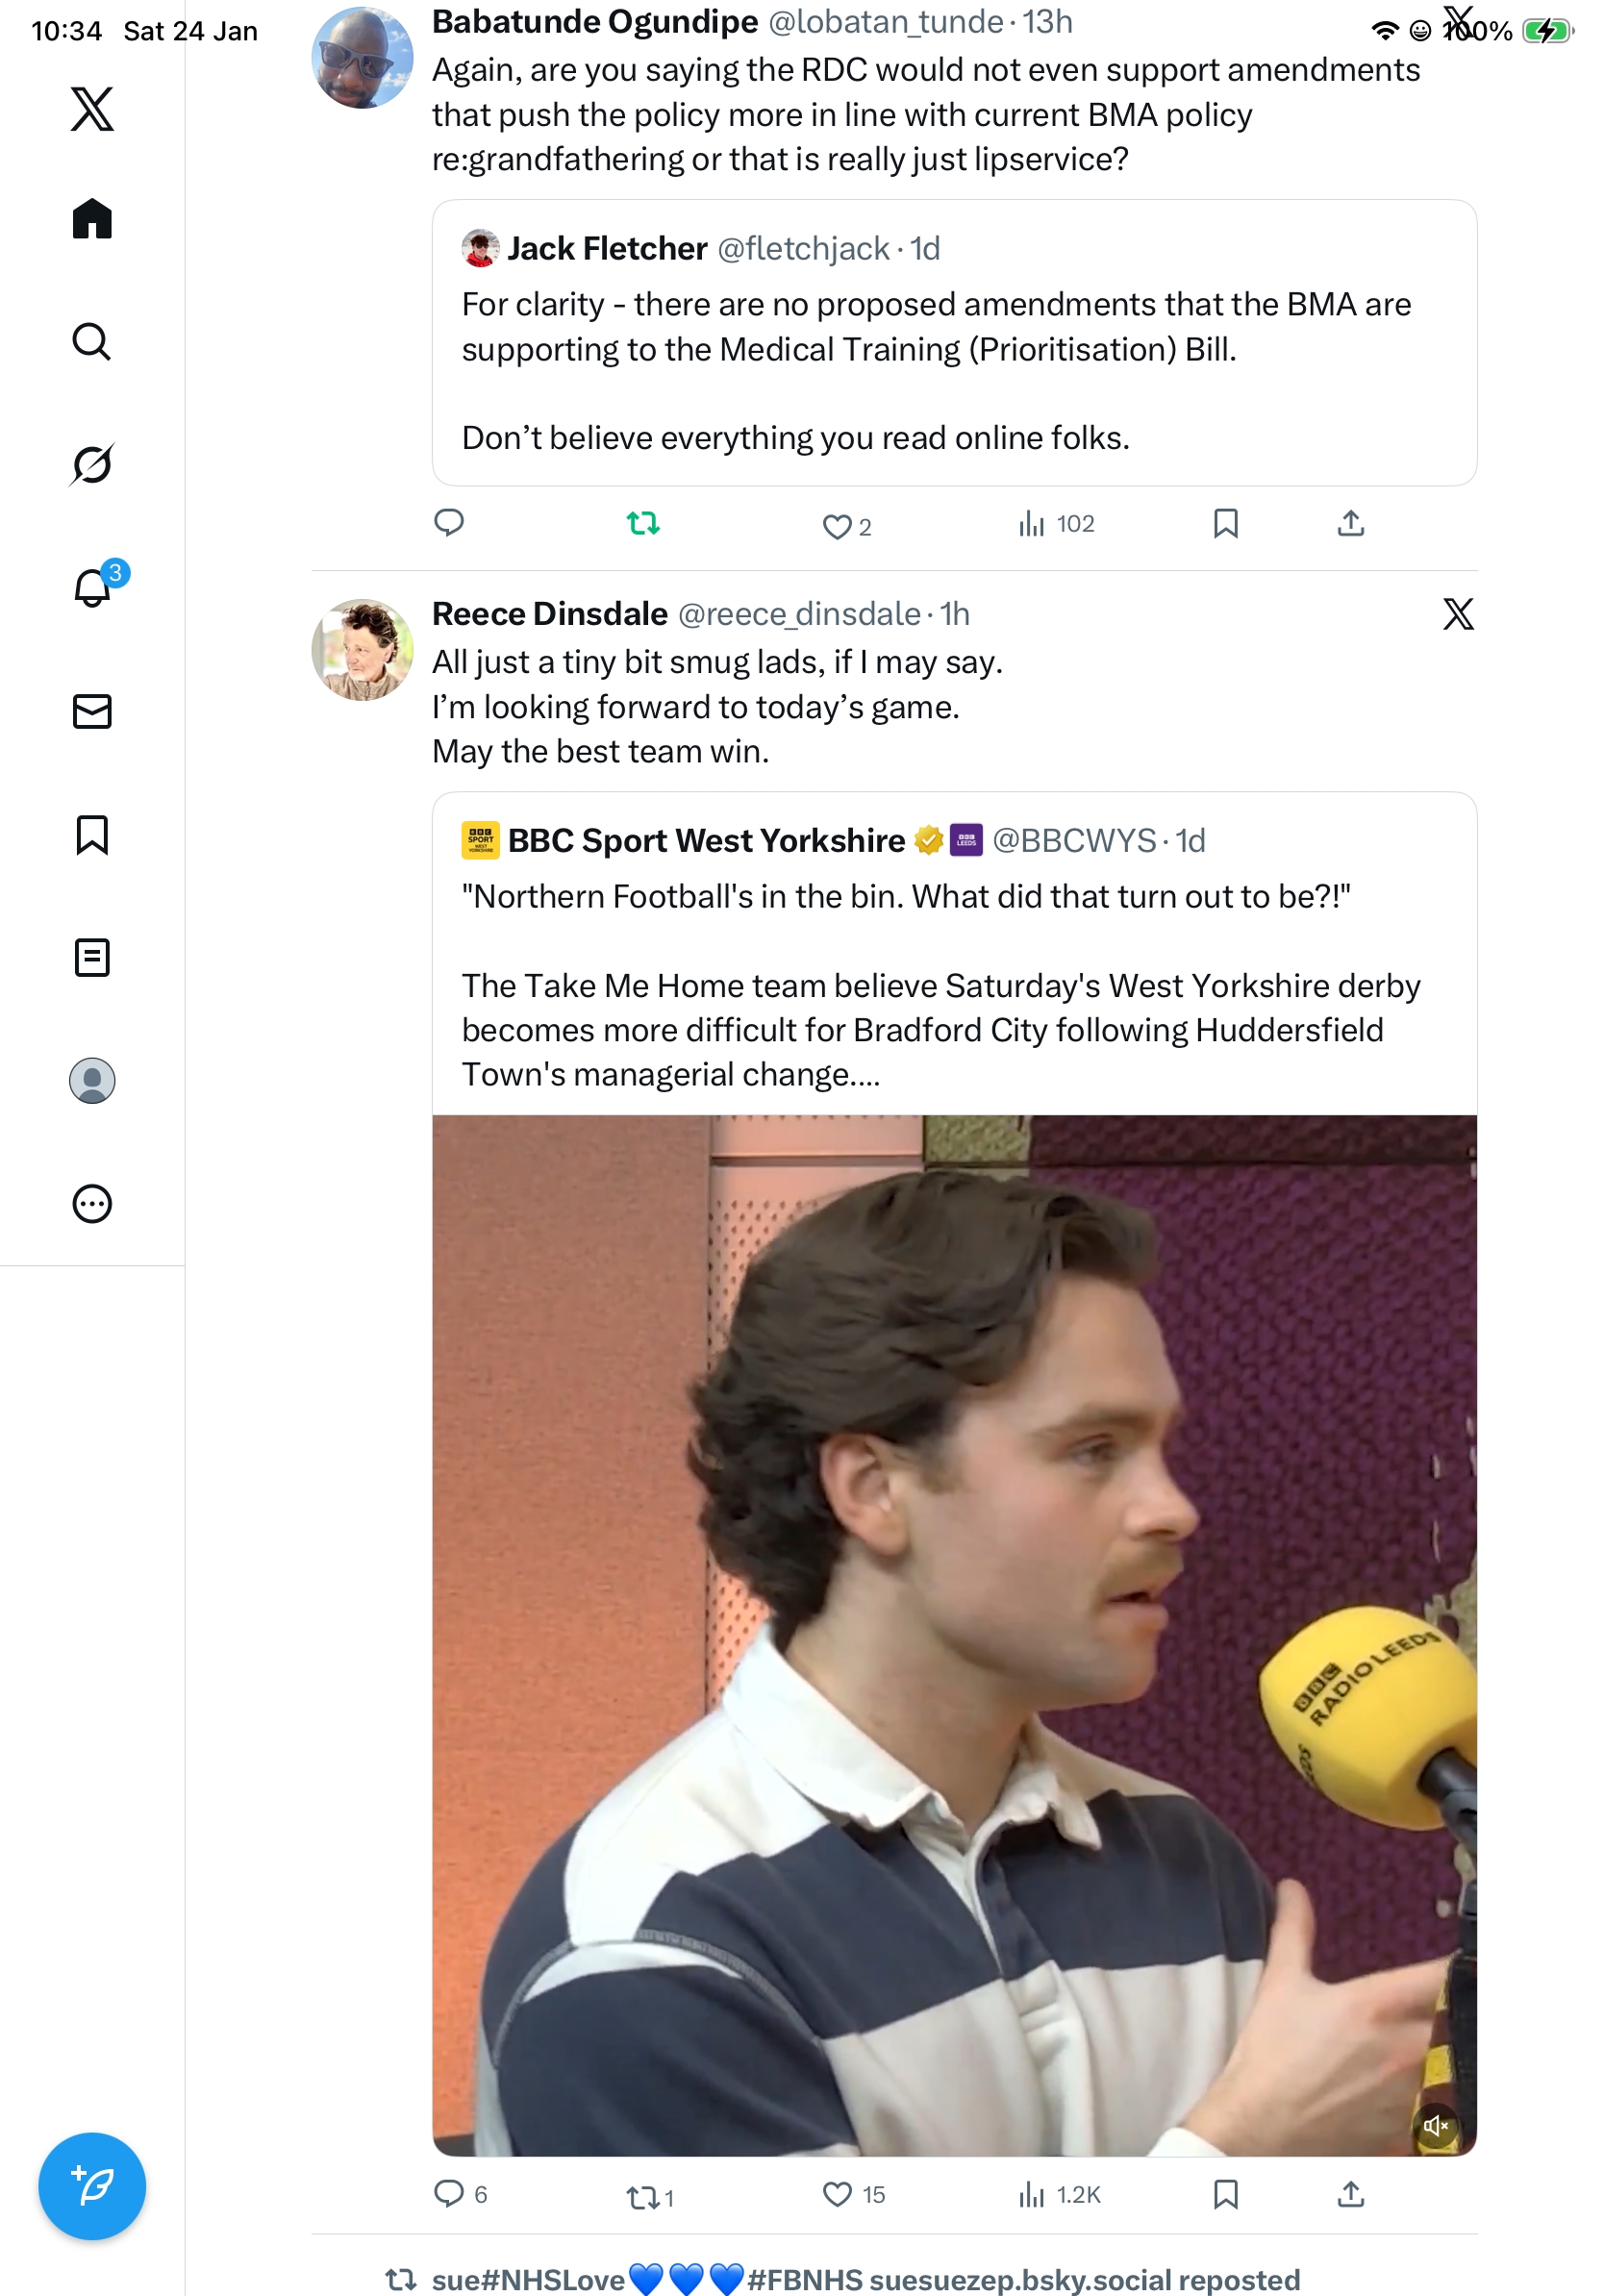Open the Home feed icon
This screenshot has height=2296, width=1604.
coord(92,219)
